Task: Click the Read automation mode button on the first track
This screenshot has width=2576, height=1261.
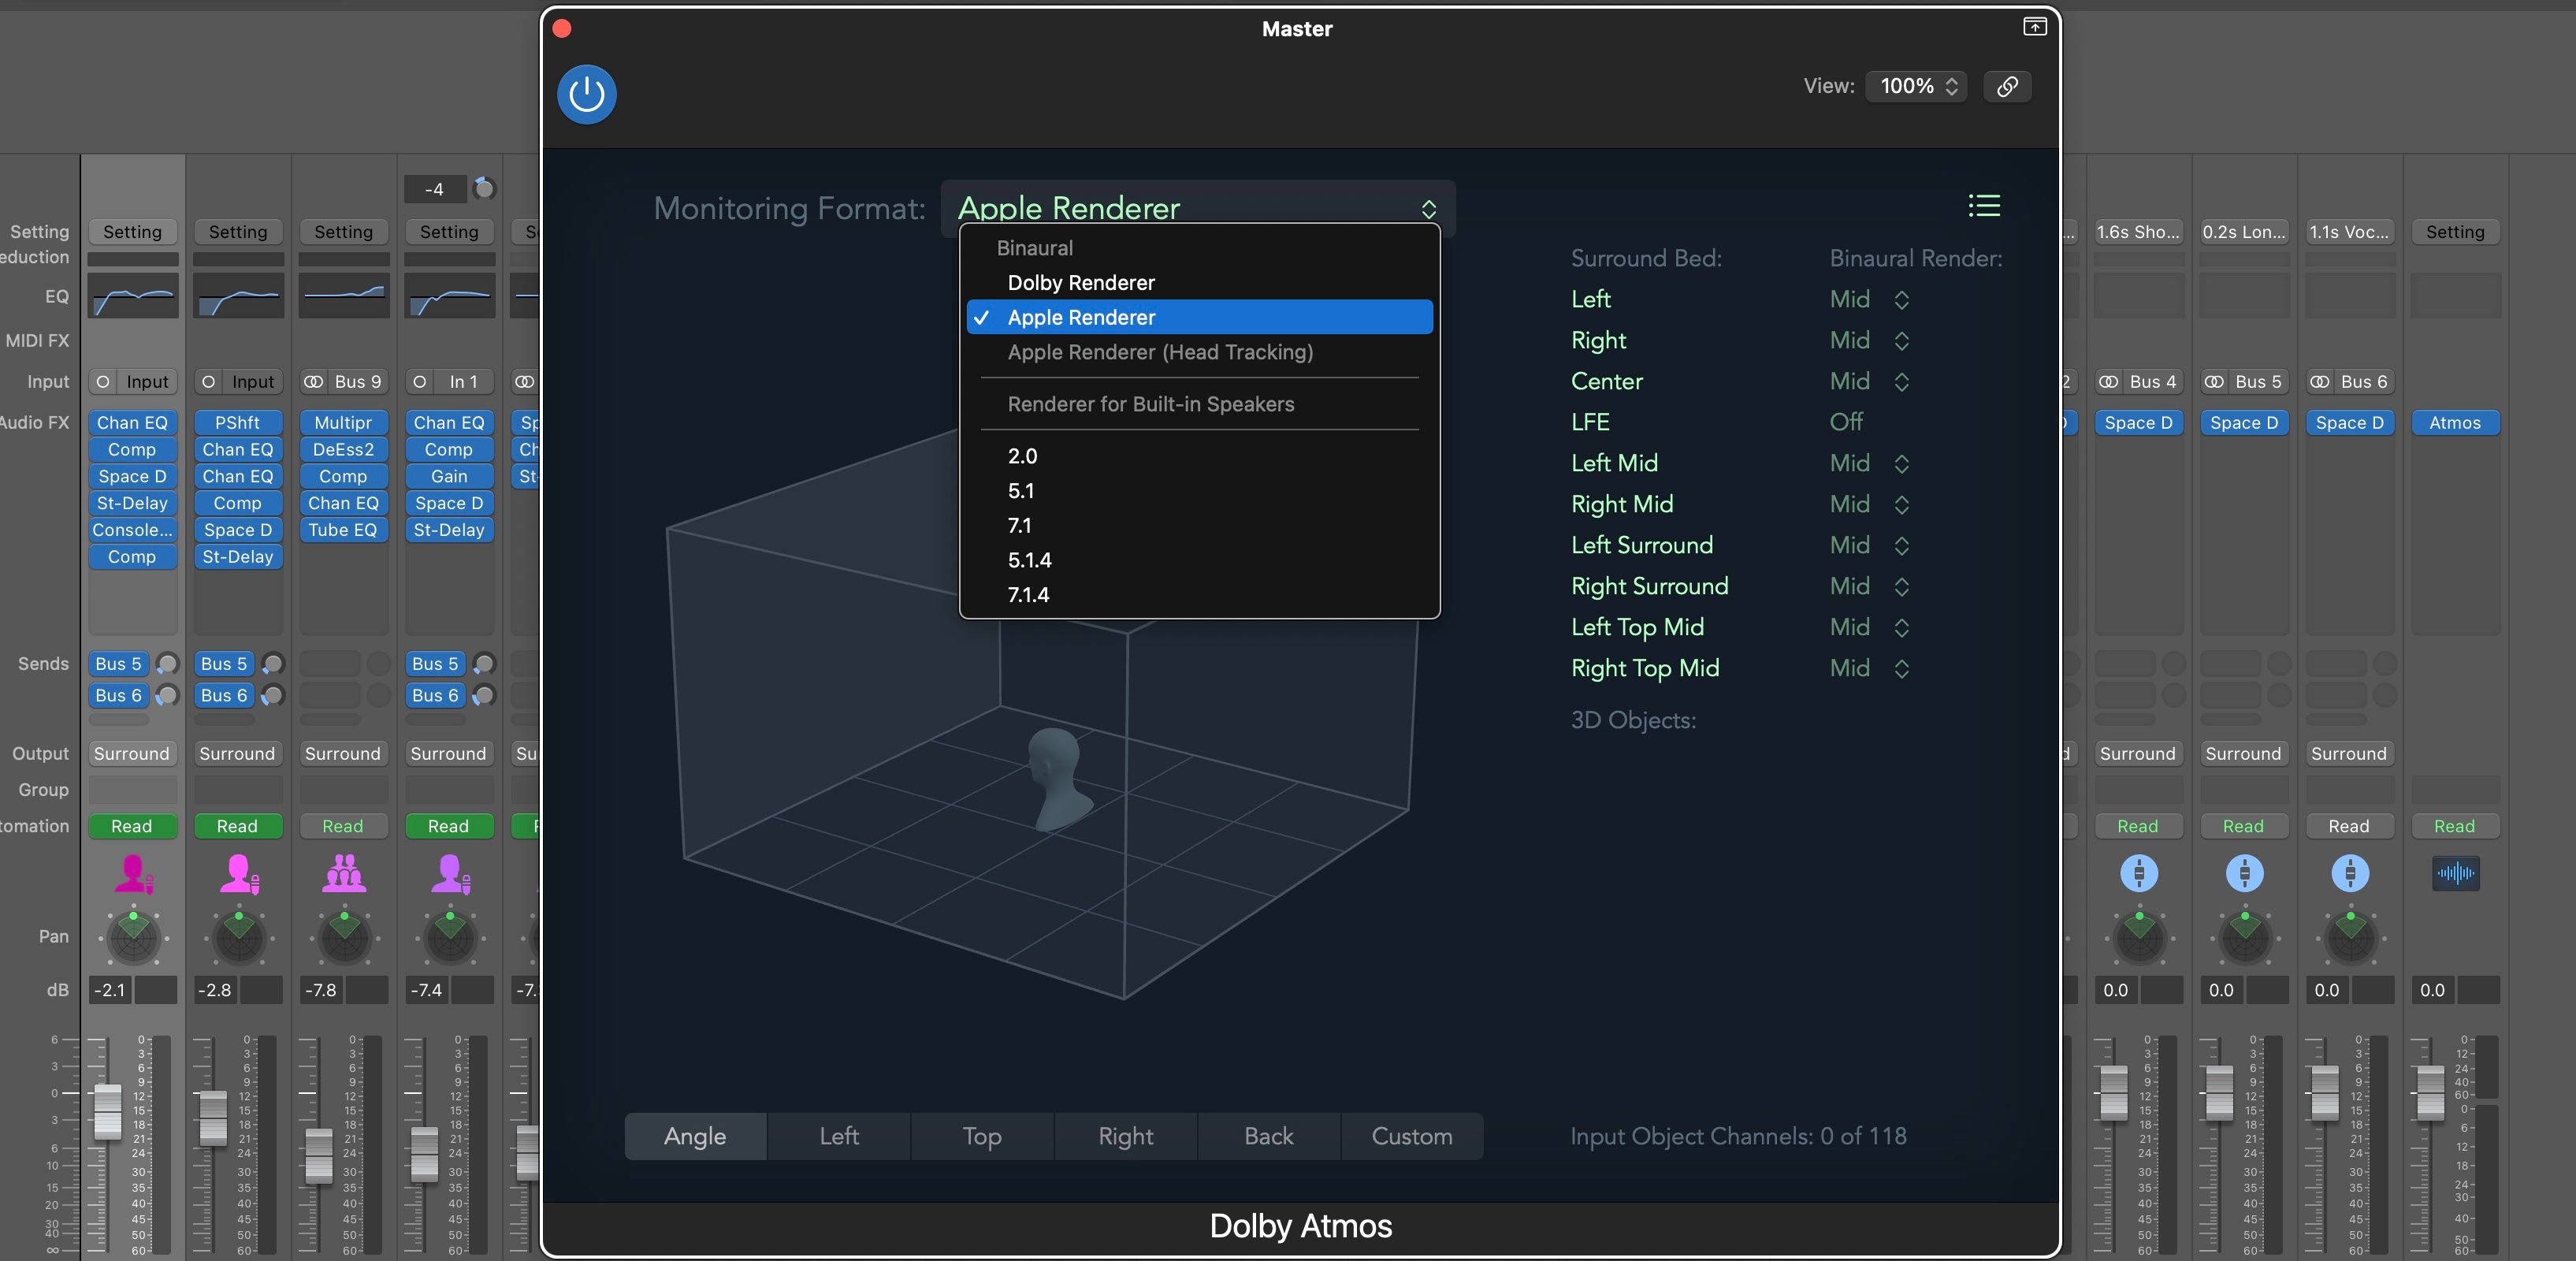Action: click(131, 826)
